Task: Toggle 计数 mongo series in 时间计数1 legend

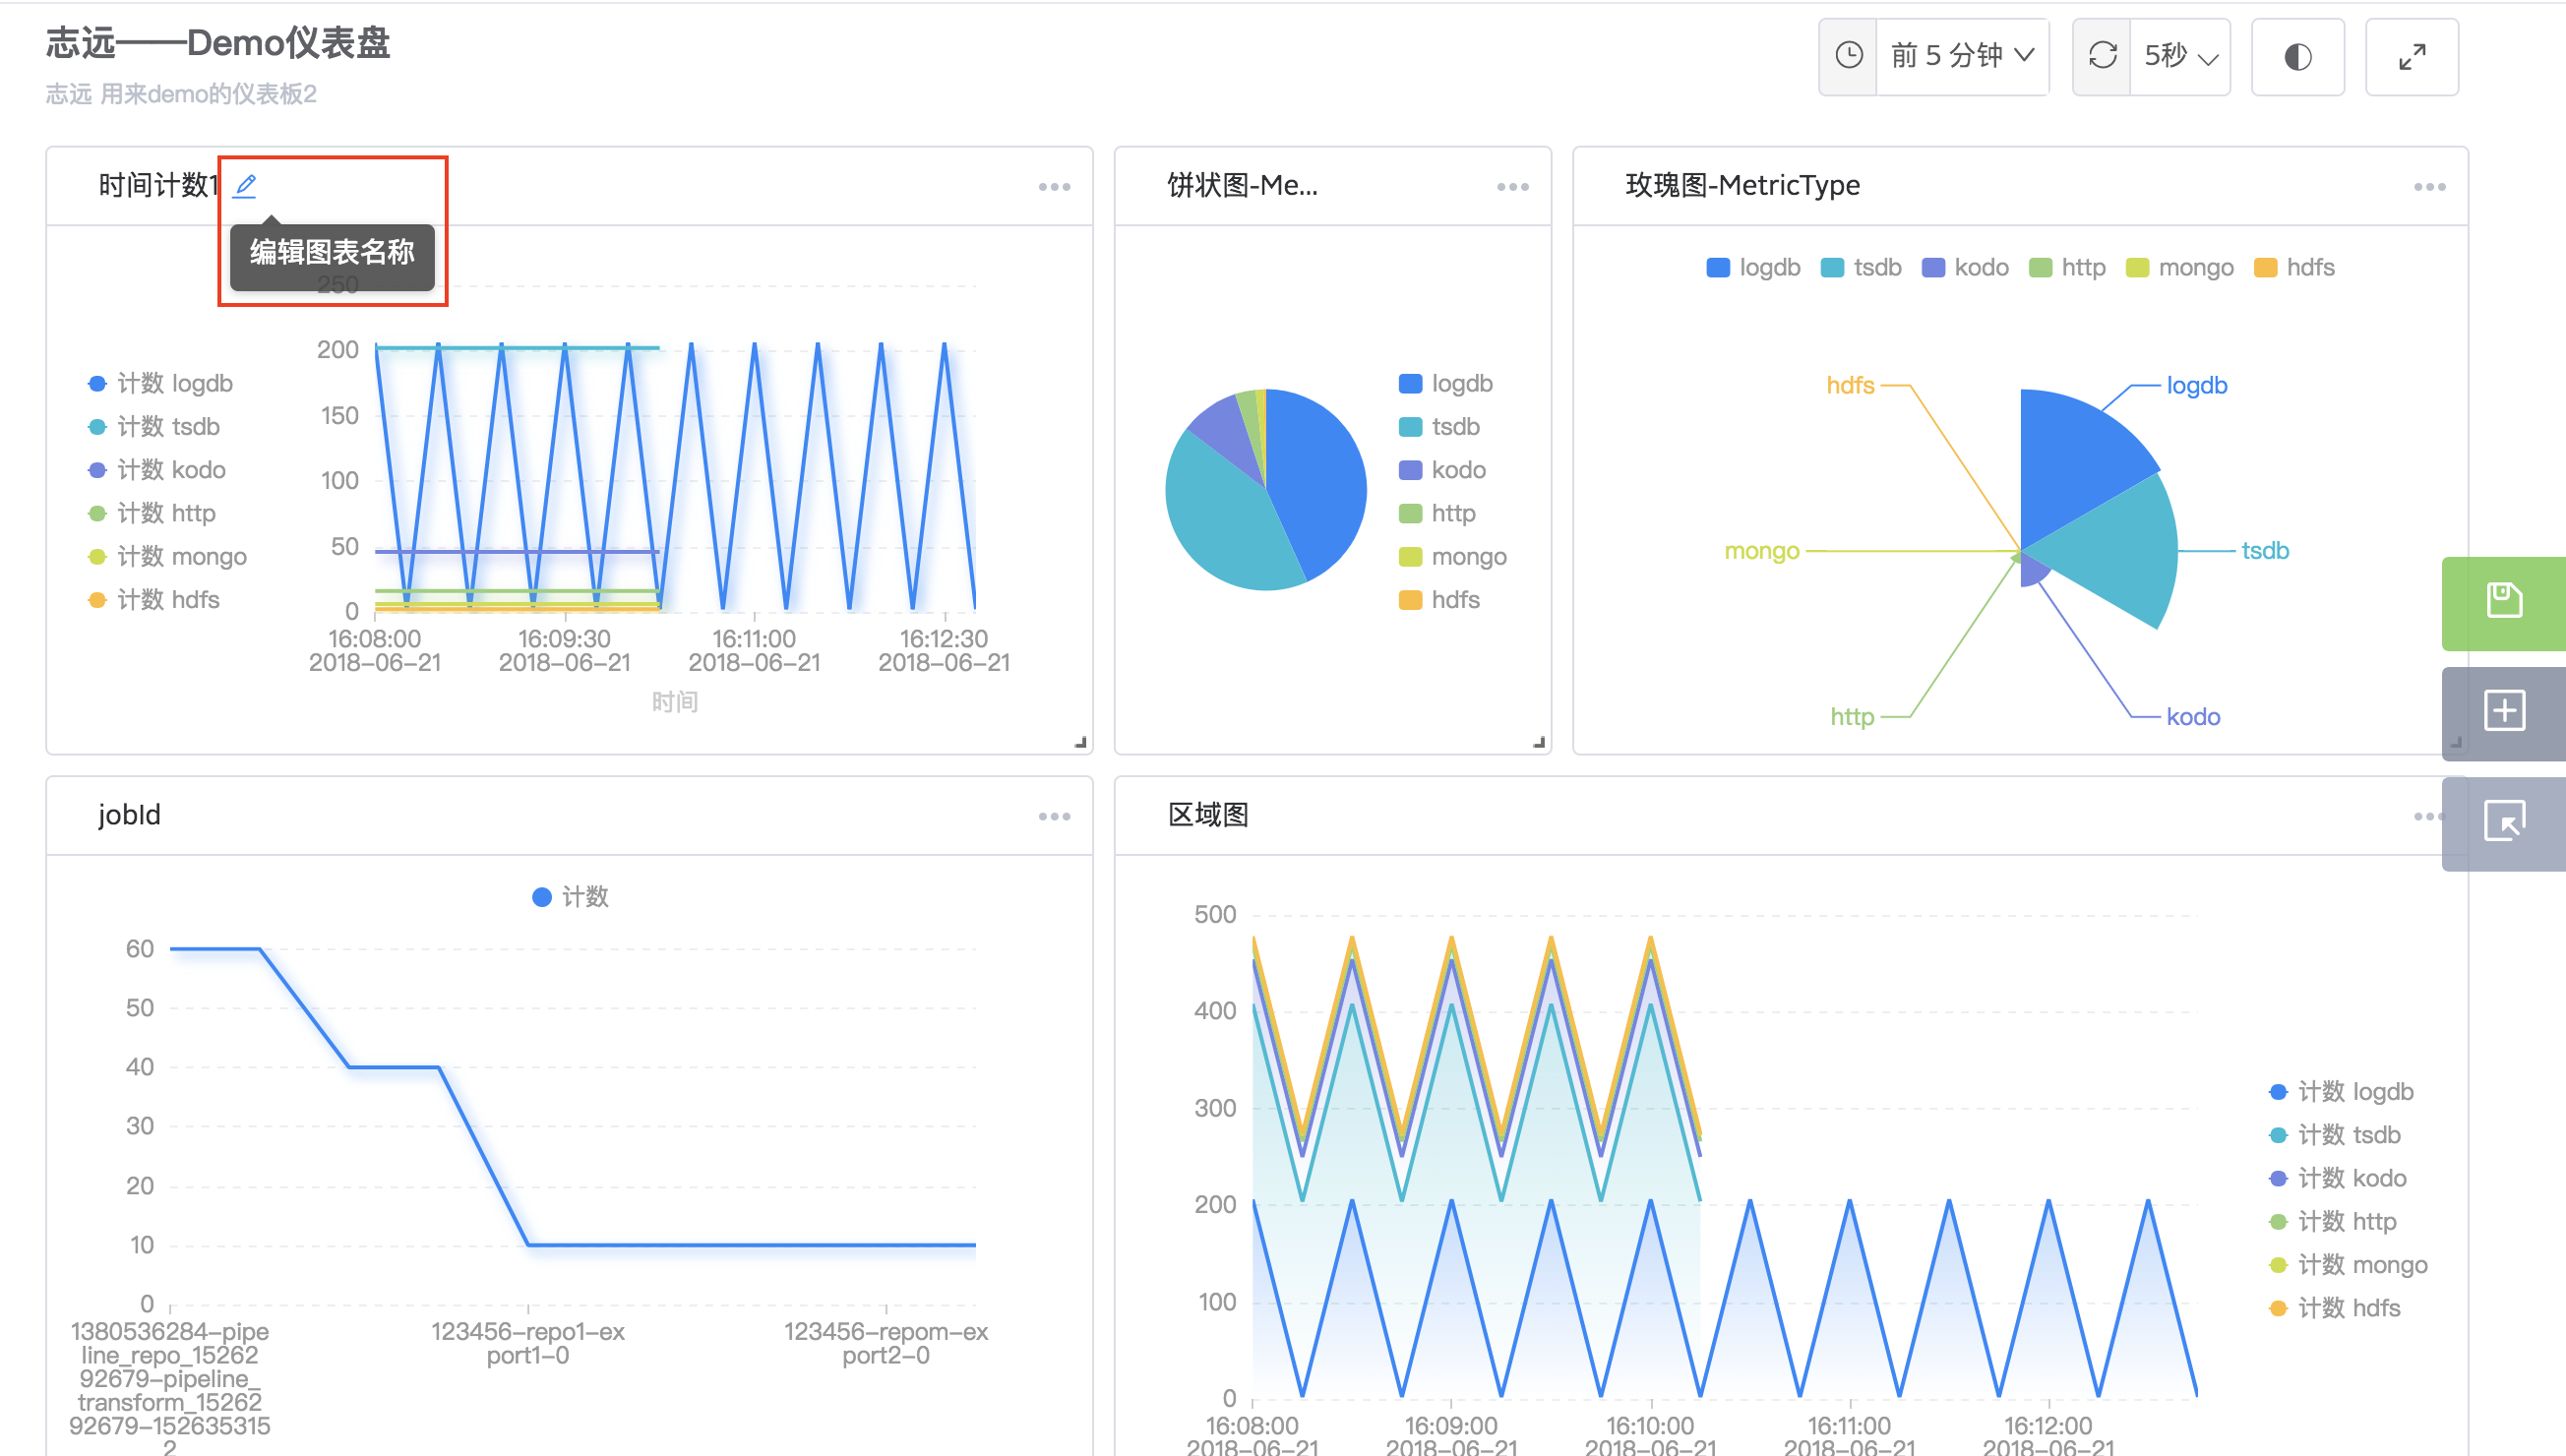Action: 167,556
